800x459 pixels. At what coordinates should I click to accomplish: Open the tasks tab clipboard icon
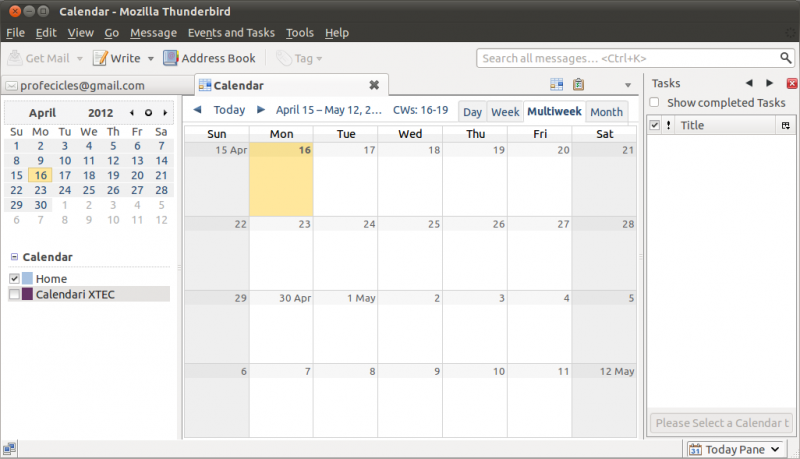click(579, 85)
